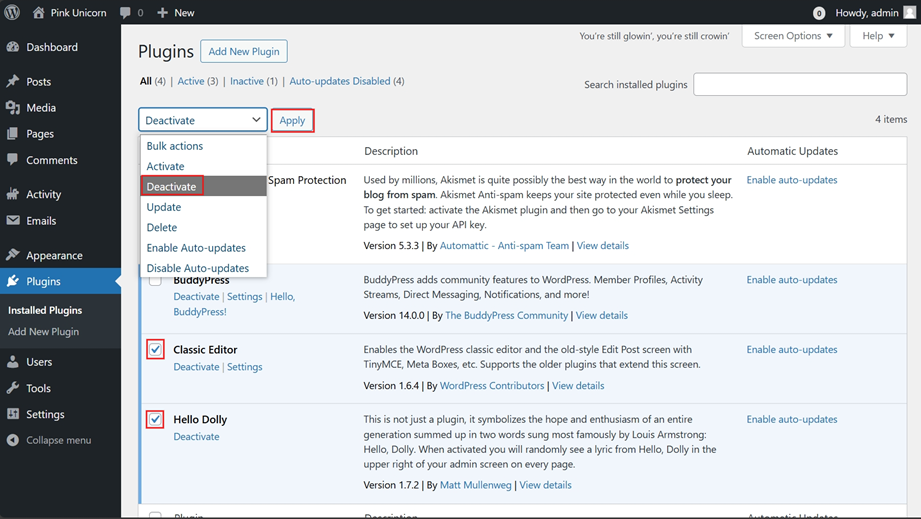Open the notifications counter bubble showing 0
This screenshot has height=519, width=921.
(819, 13)
